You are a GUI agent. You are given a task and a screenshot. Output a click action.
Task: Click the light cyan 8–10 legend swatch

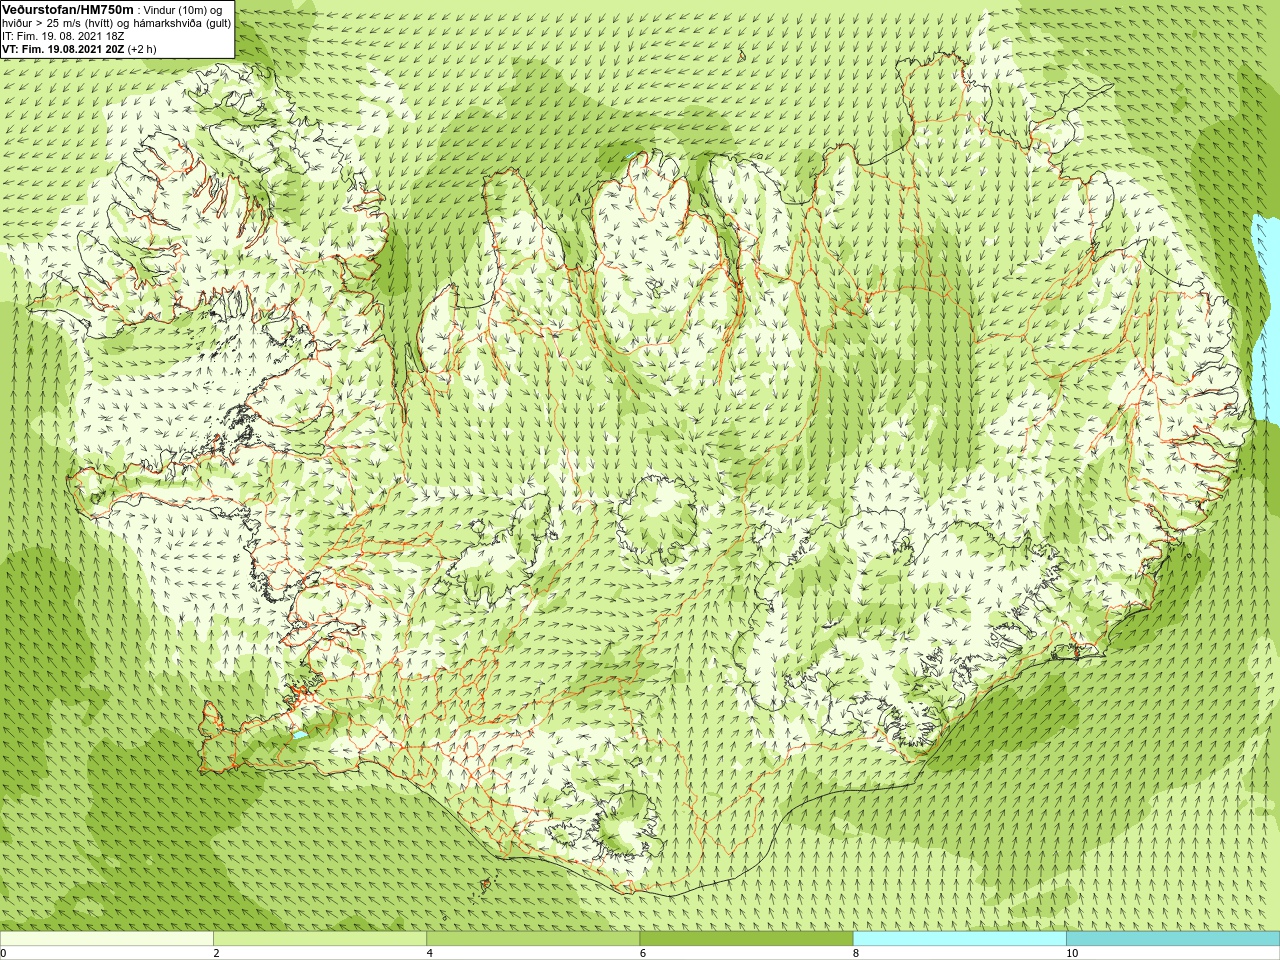pos(959,939)
